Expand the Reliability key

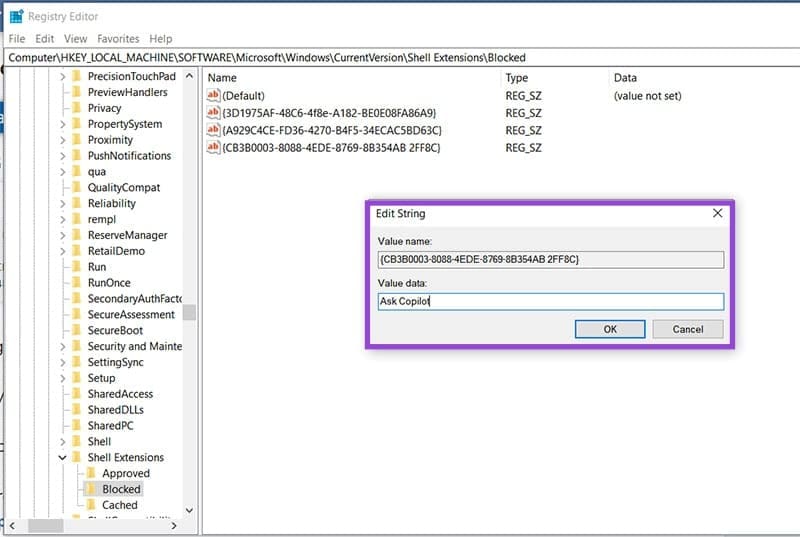click(x=62, y=203)
